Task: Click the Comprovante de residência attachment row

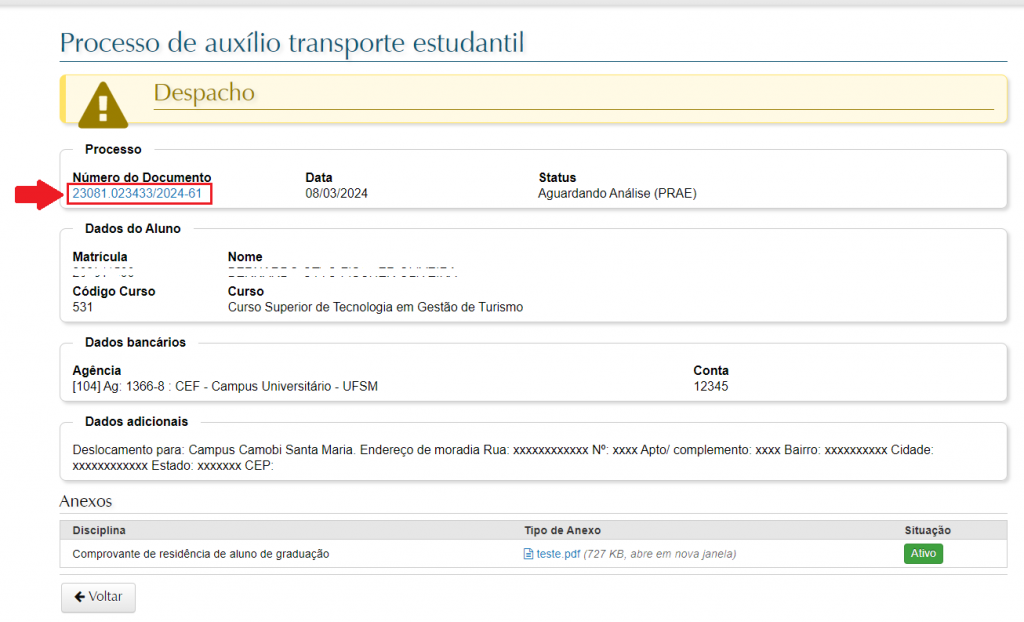Action: point(201,554)
